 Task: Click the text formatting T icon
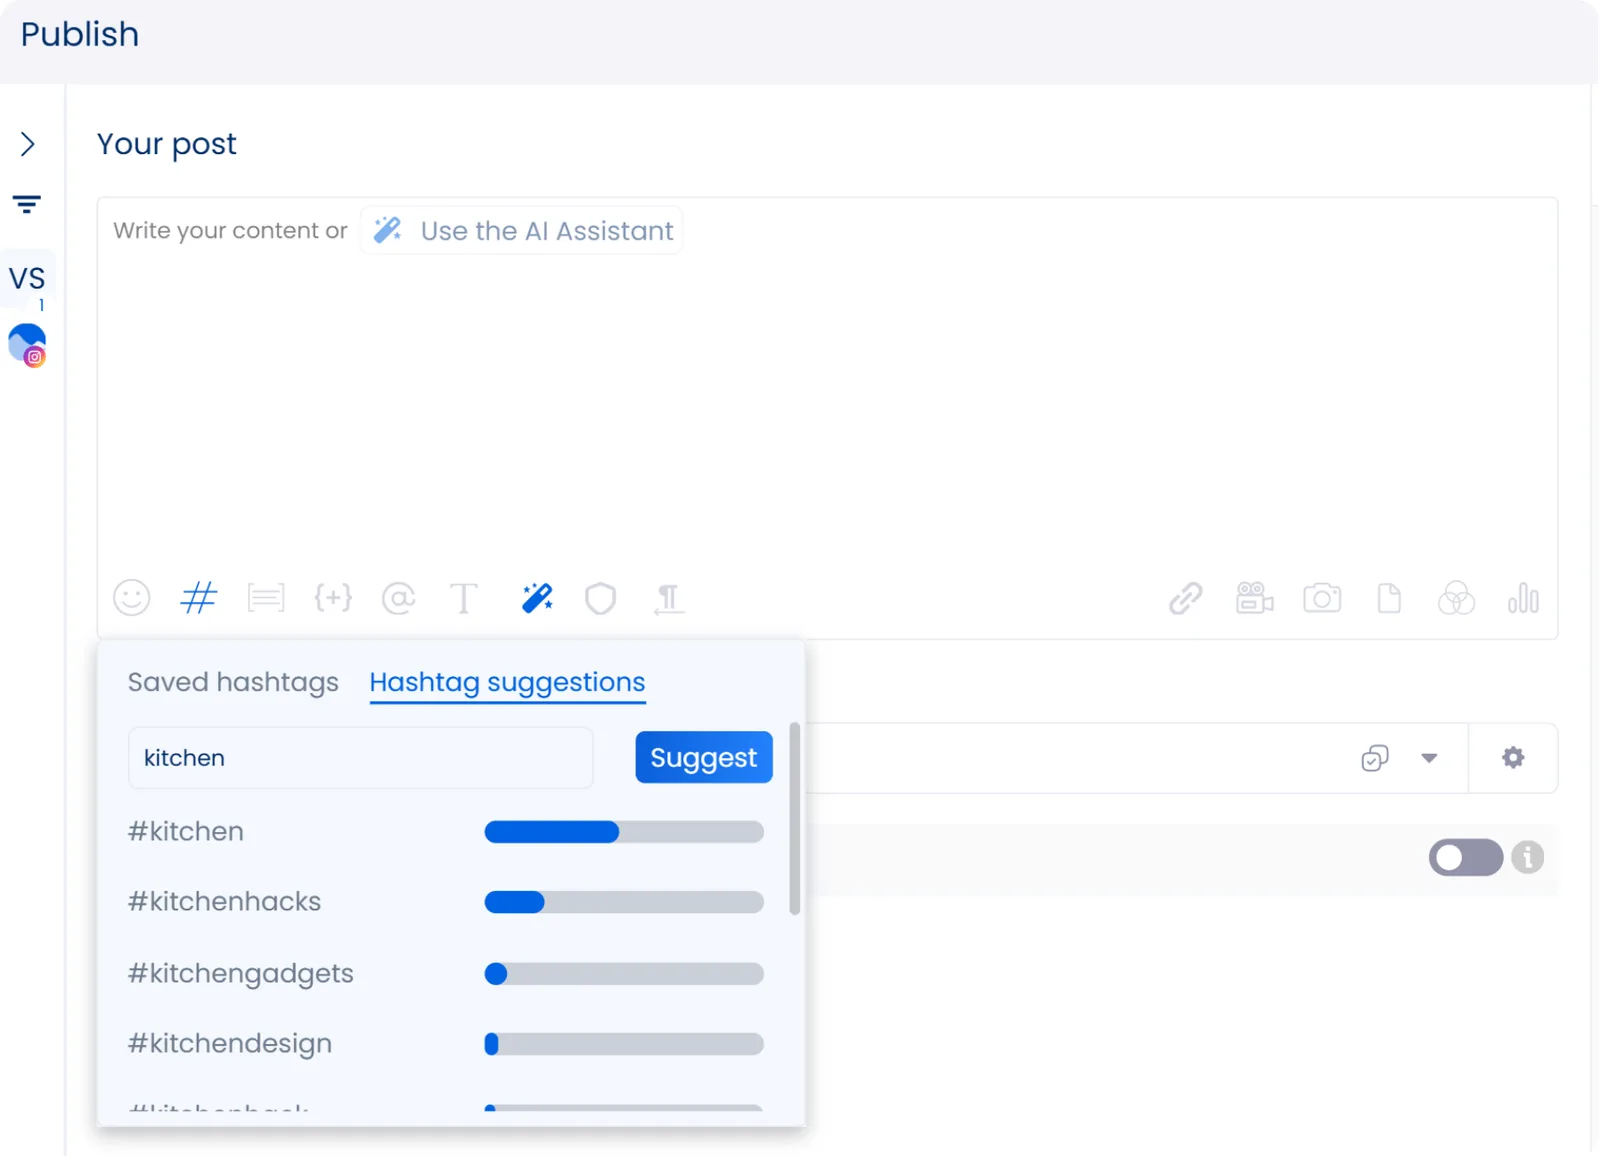click(x=464, y=598)
